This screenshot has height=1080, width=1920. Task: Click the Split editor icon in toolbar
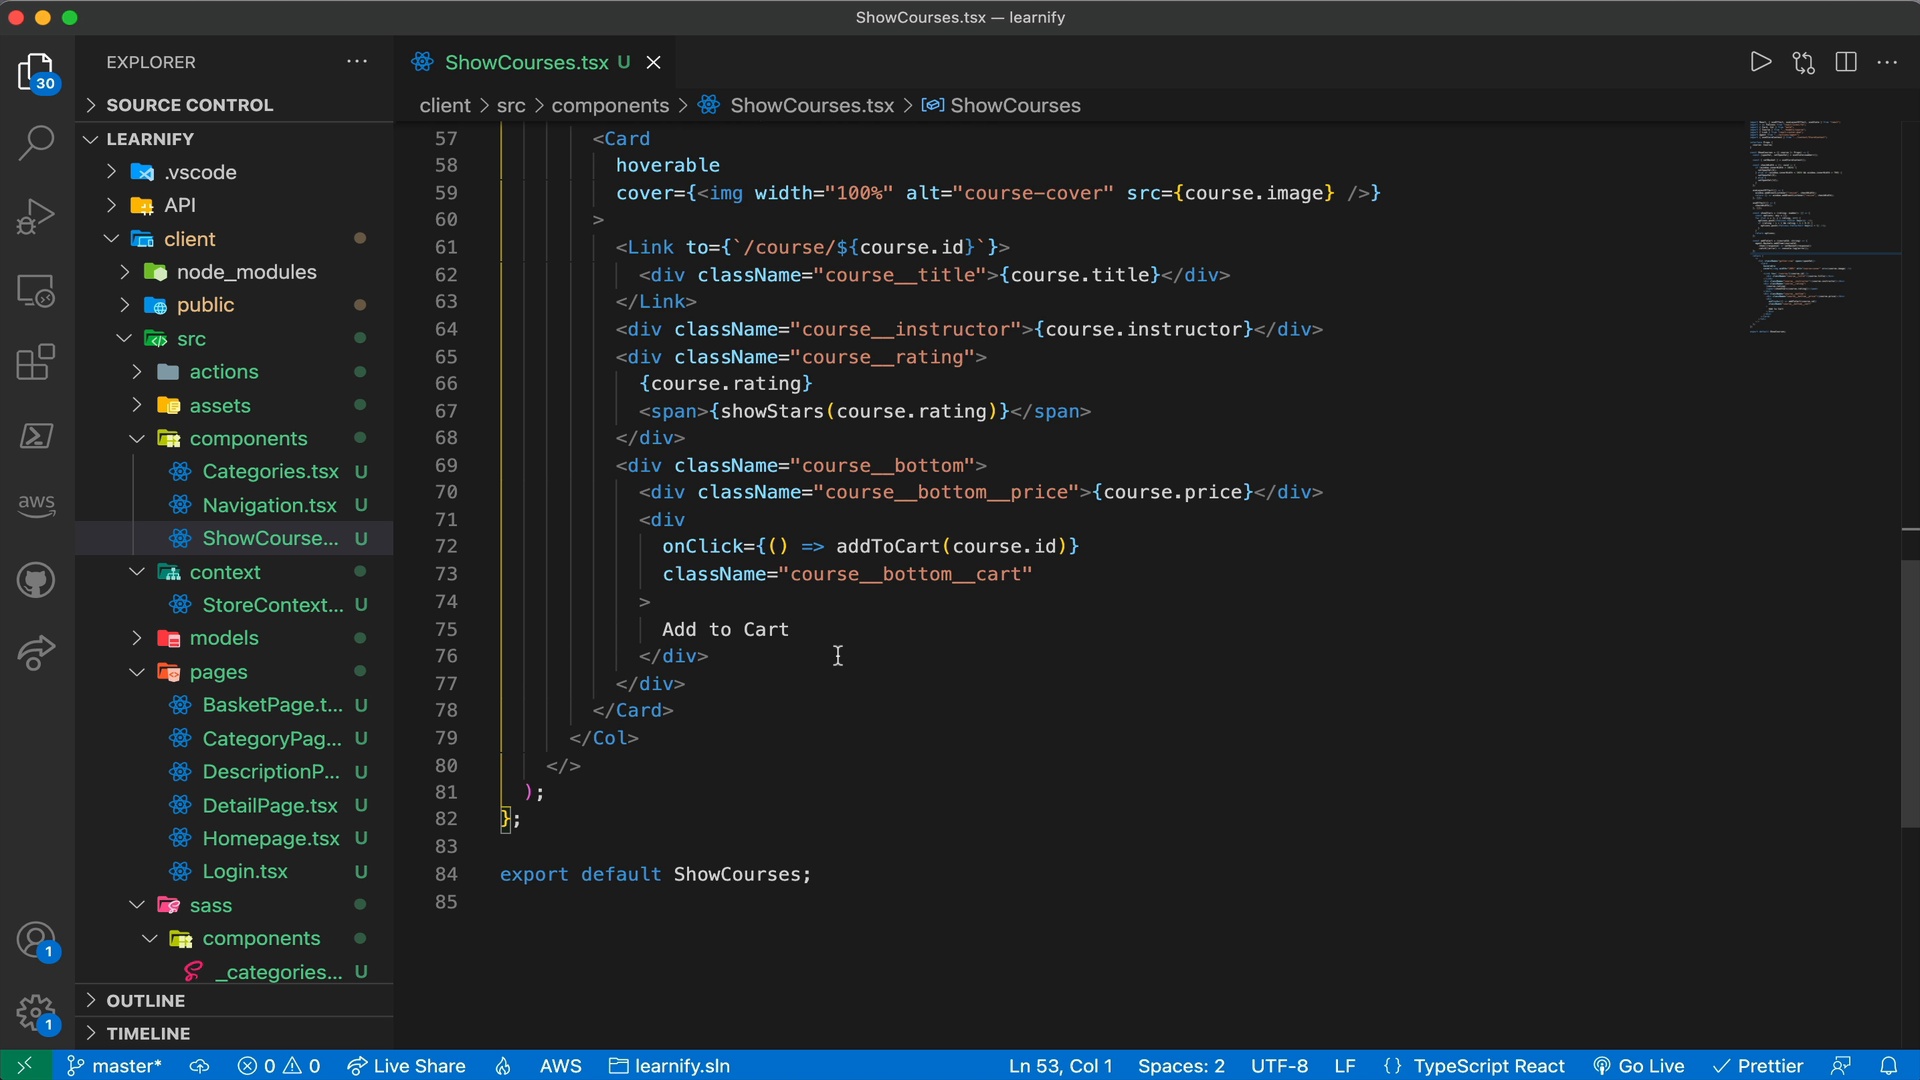point(1846,62)
